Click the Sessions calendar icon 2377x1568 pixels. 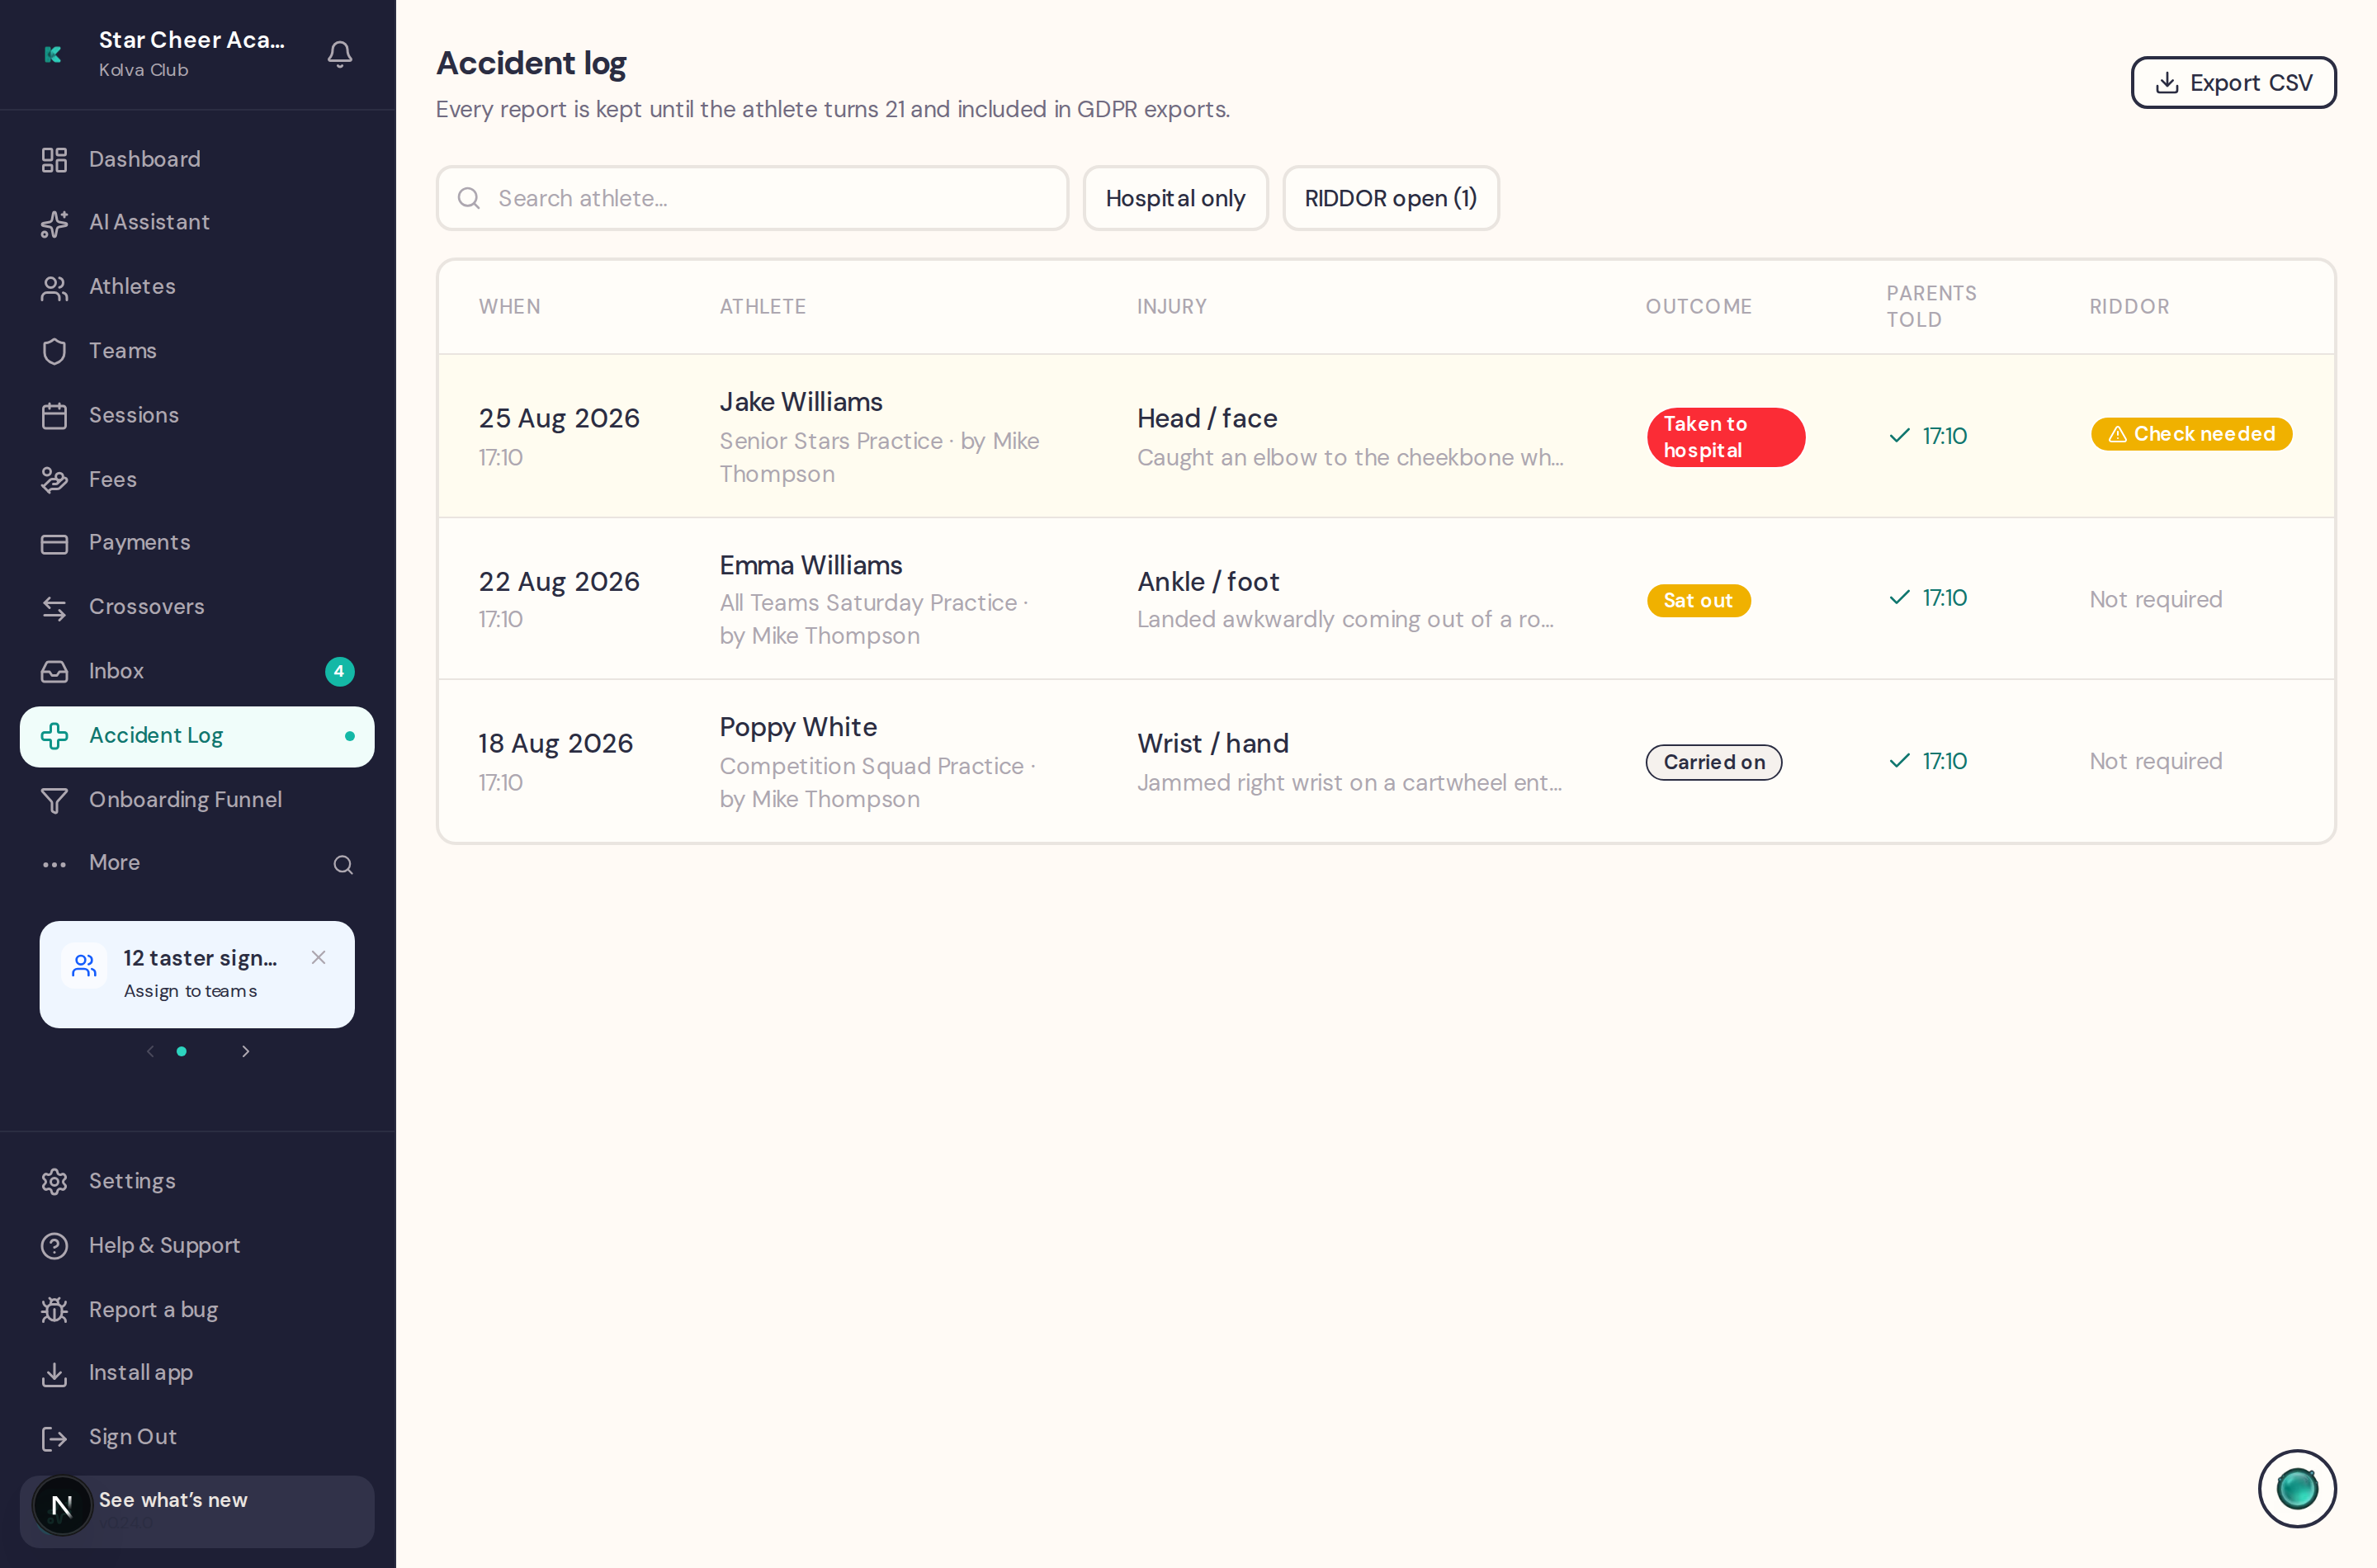click(x=54, y=415)
